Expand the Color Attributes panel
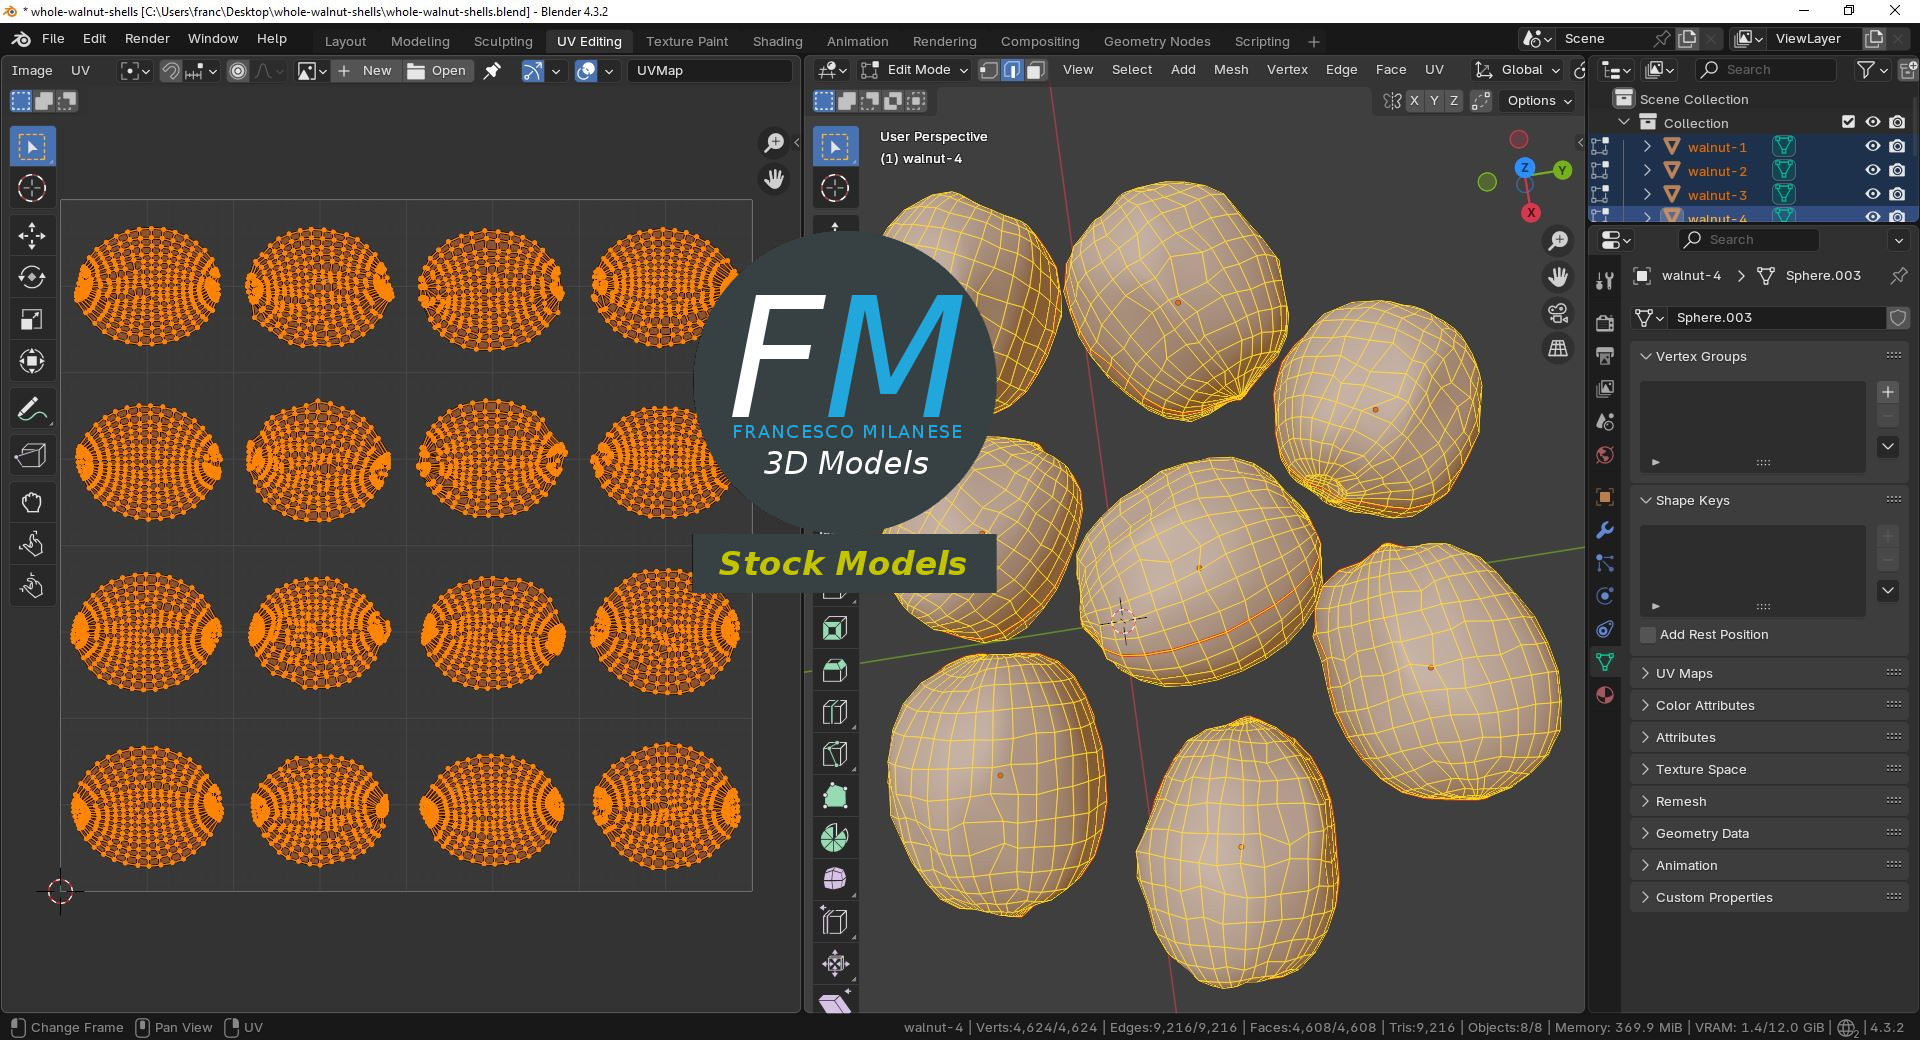This screenshot has height=1040, width=1920. (1769, 706)
